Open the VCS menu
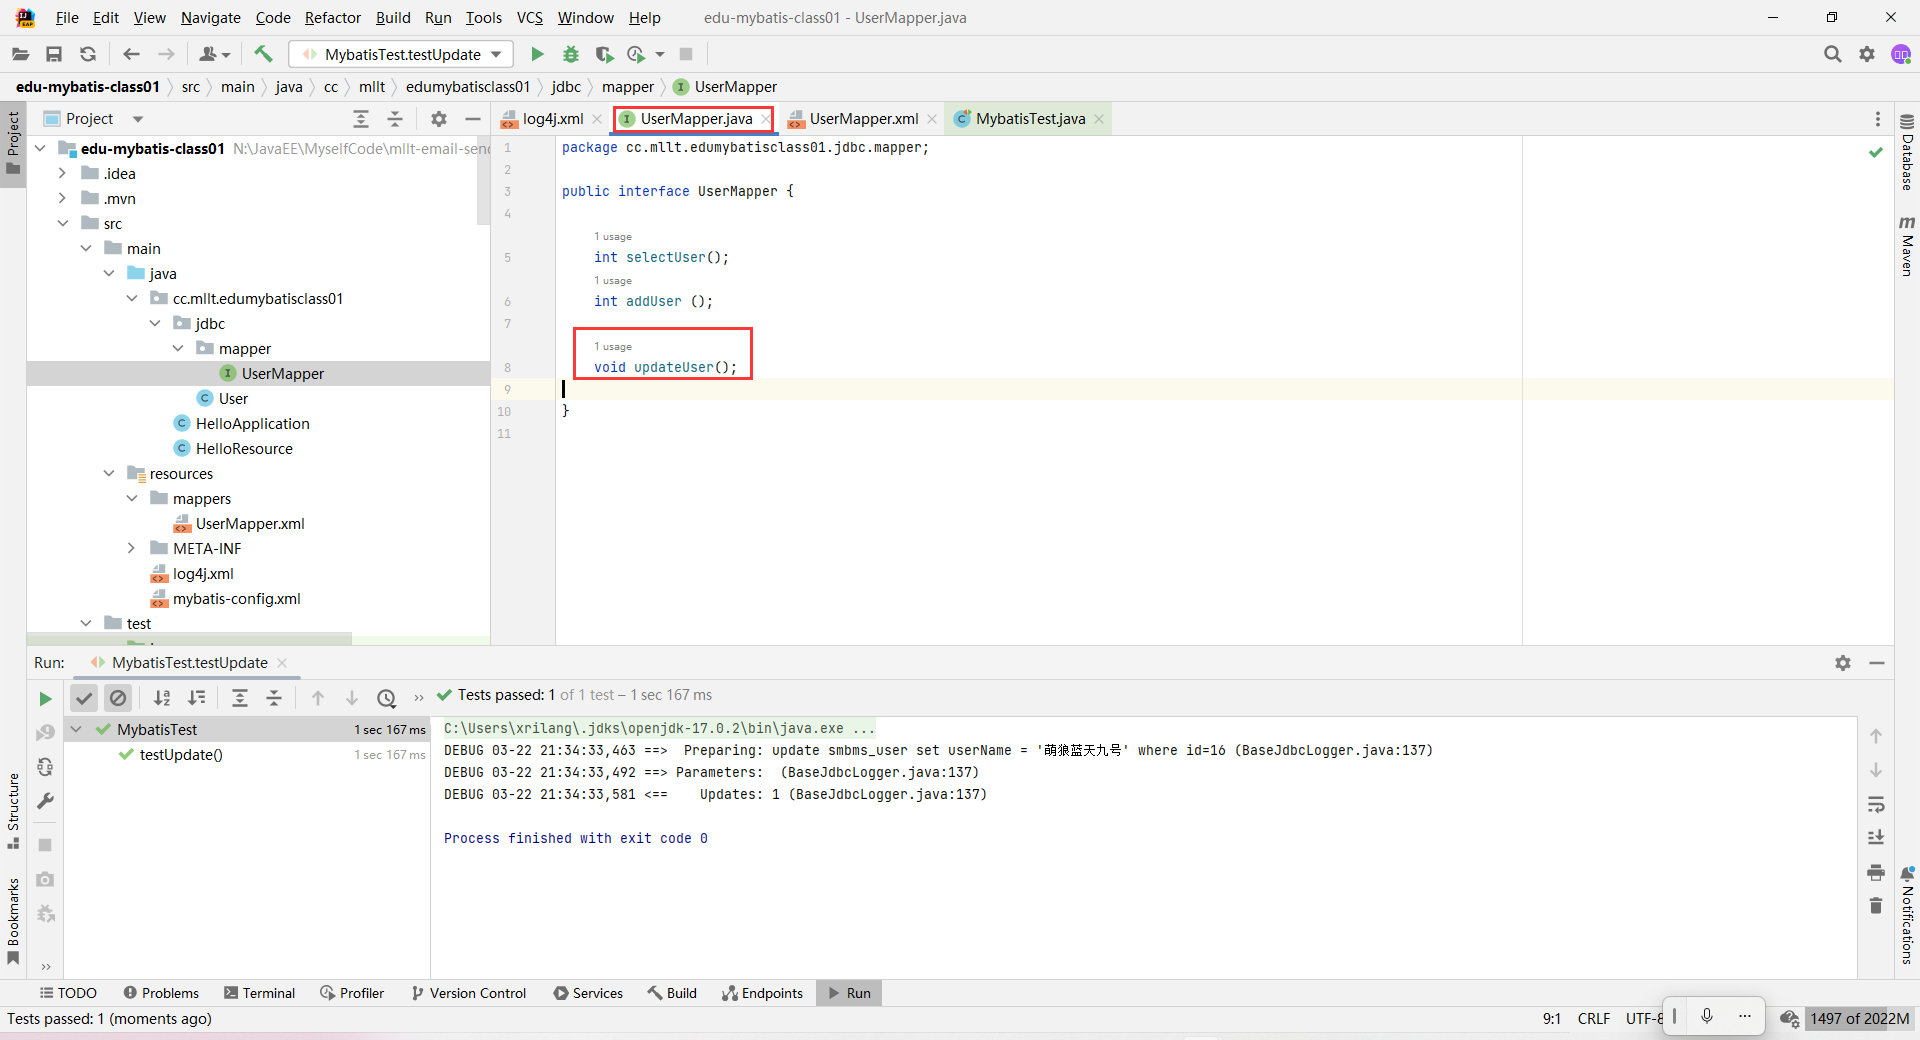This screenshot has width=1920, height=1040. click(529, 18)
